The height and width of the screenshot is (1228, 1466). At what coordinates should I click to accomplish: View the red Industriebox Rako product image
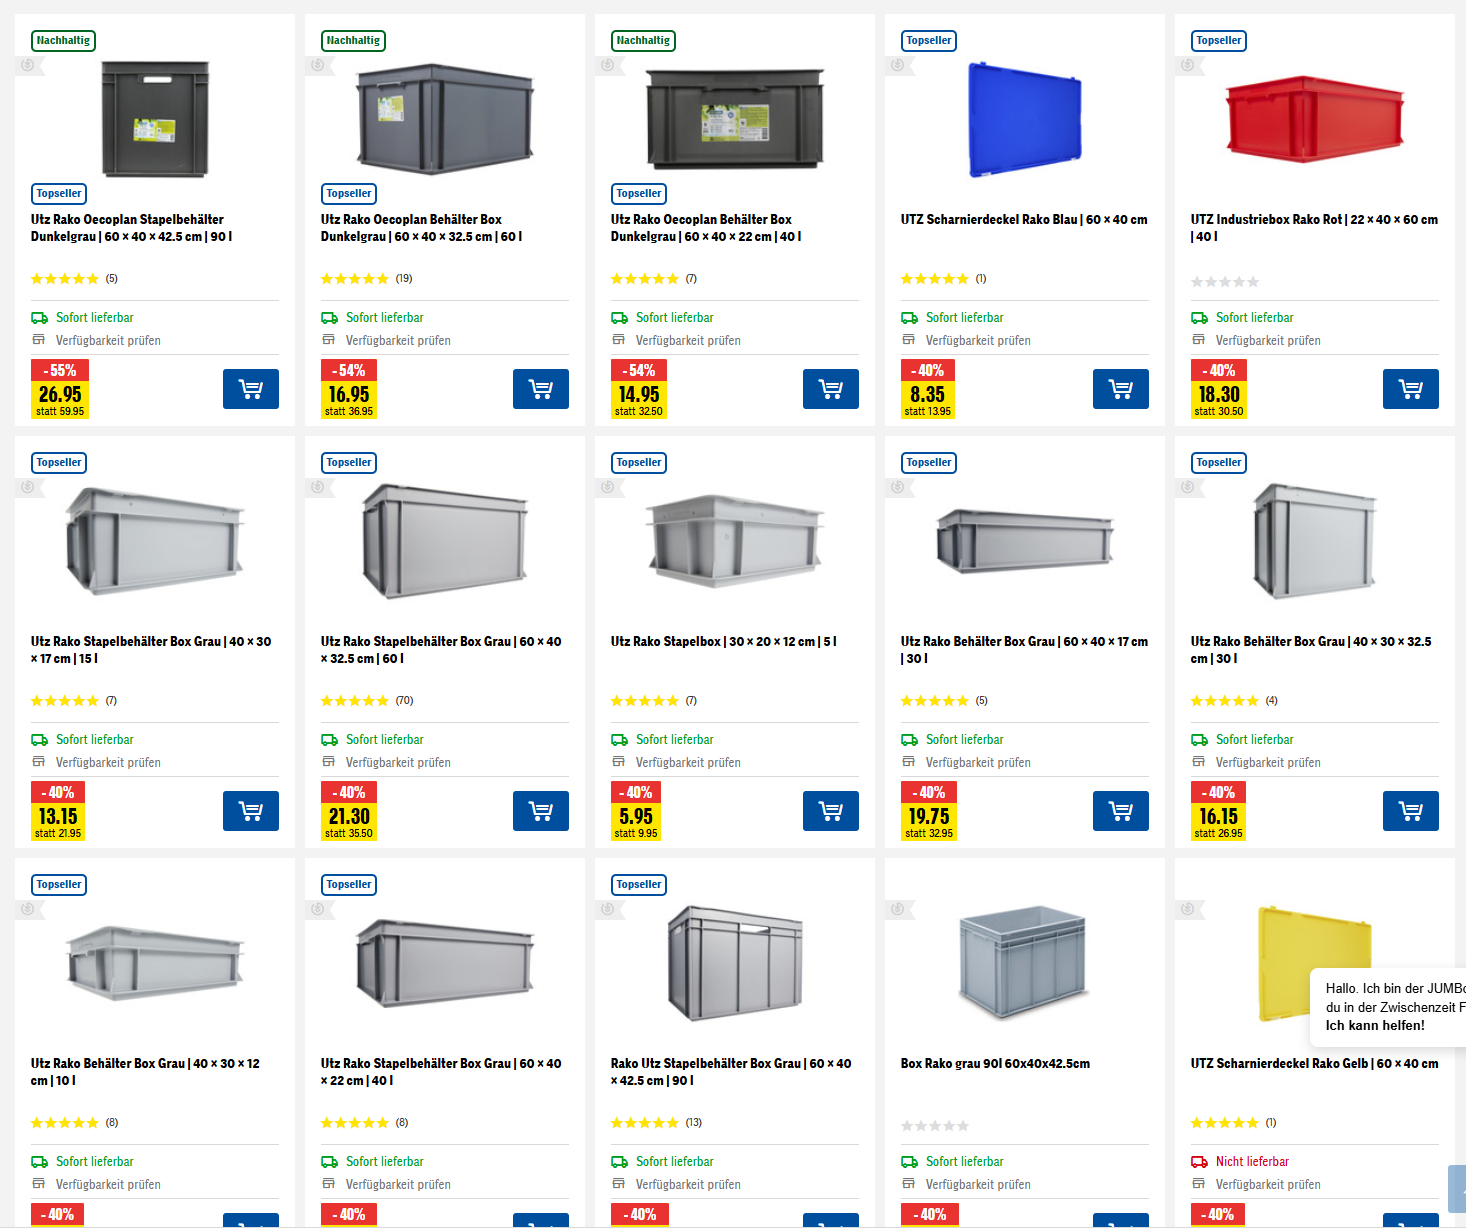[x=1314, y=118]
